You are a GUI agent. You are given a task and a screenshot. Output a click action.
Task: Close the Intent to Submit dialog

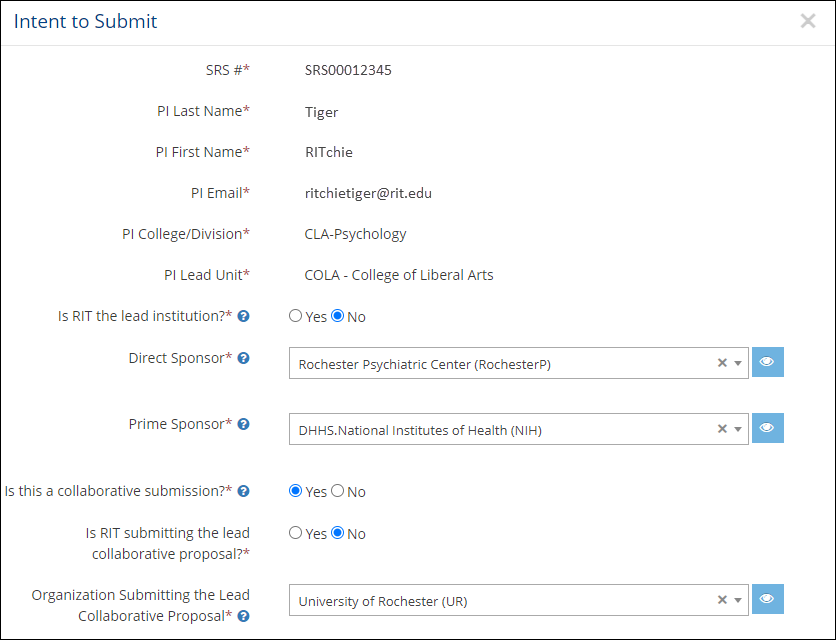[808, 21]
